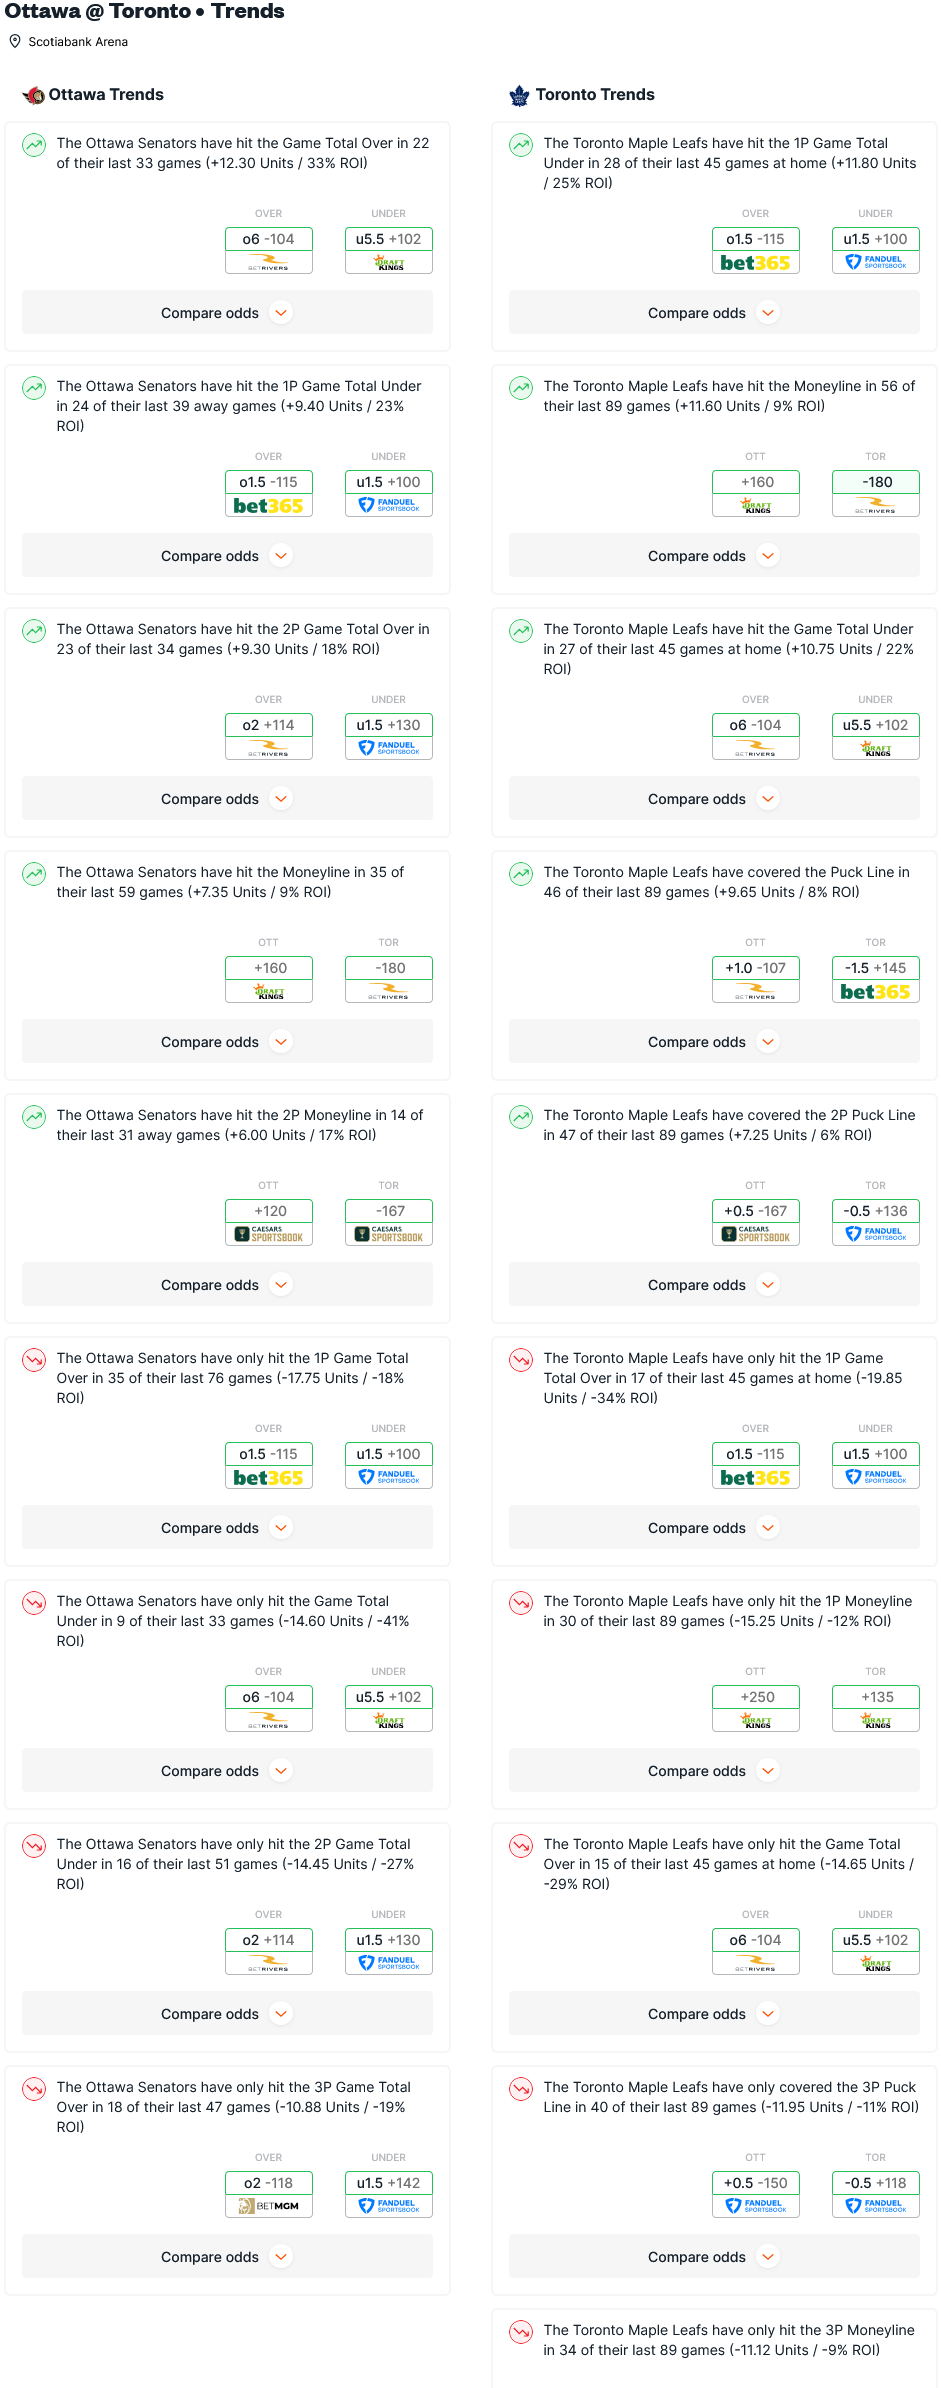941x2388 pixels.
Task: Click the BetMGM logo under o2 -118
Action: click(269, 2206)
